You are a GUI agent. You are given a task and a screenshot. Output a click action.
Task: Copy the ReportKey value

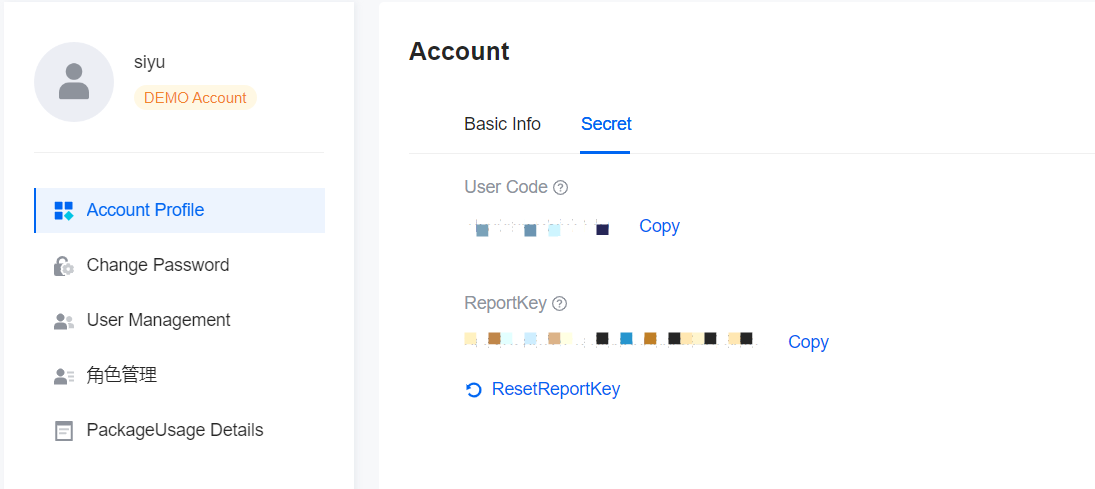808,342
